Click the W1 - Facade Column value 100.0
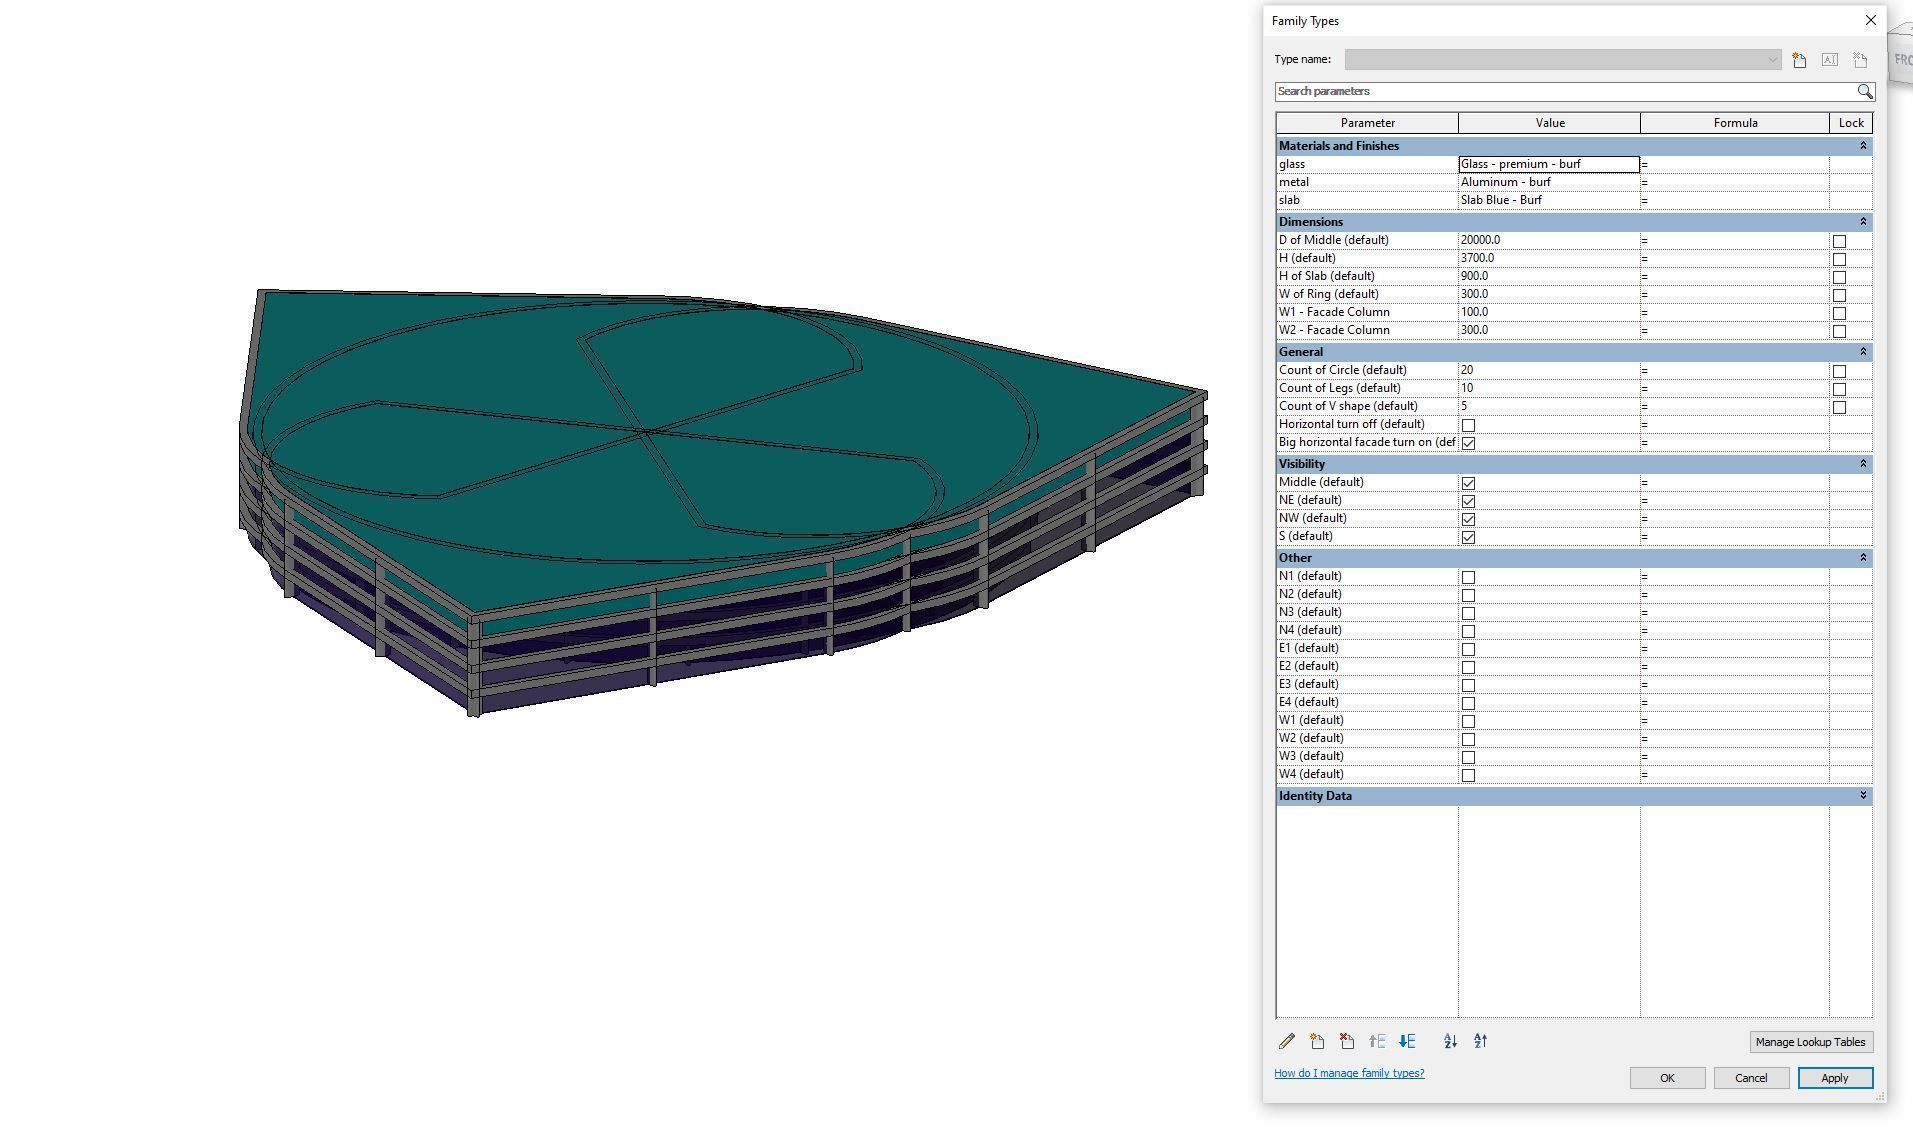The width and height of the screenshot is (1913, 1130). point(1549,312)
